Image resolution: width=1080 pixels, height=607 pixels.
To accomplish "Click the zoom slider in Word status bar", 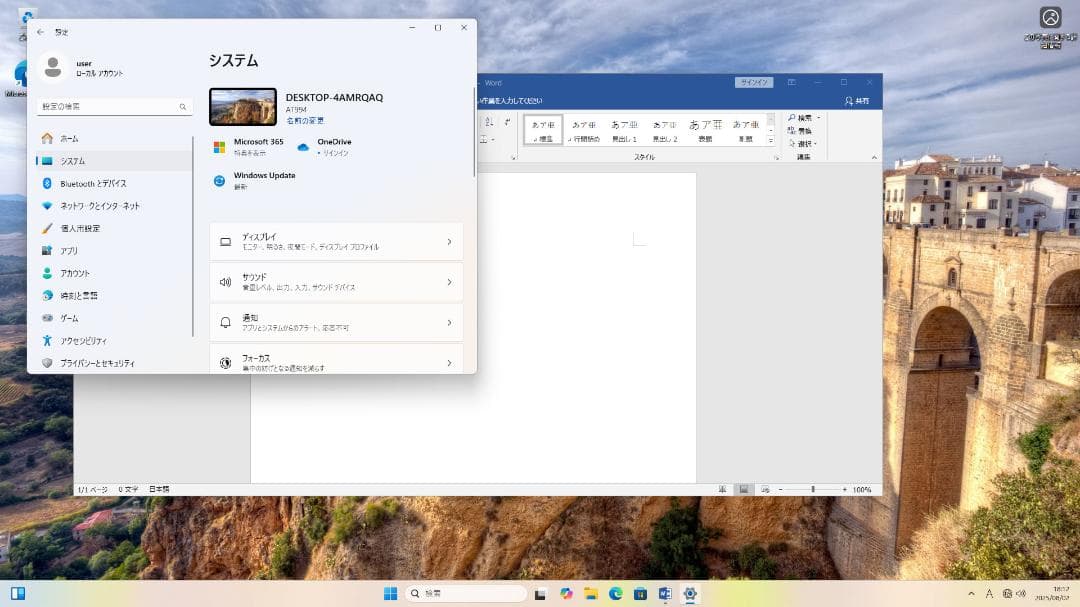I will coord(813,489).
